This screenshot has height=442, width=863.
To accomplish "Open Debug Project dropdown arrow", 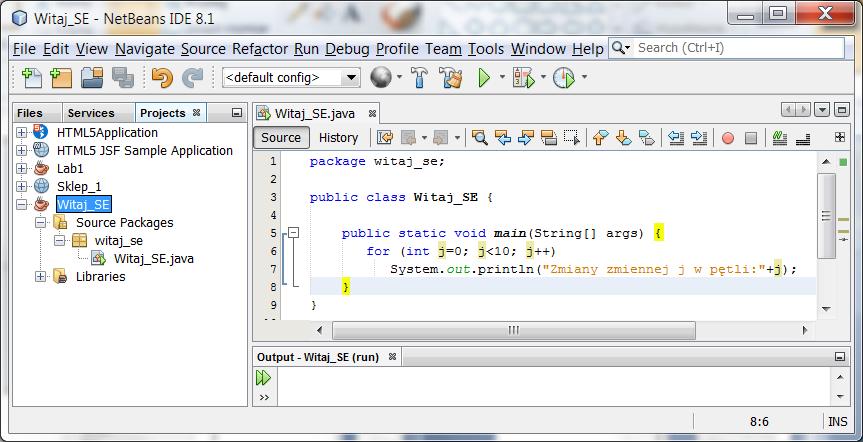I will coord(543,77).
